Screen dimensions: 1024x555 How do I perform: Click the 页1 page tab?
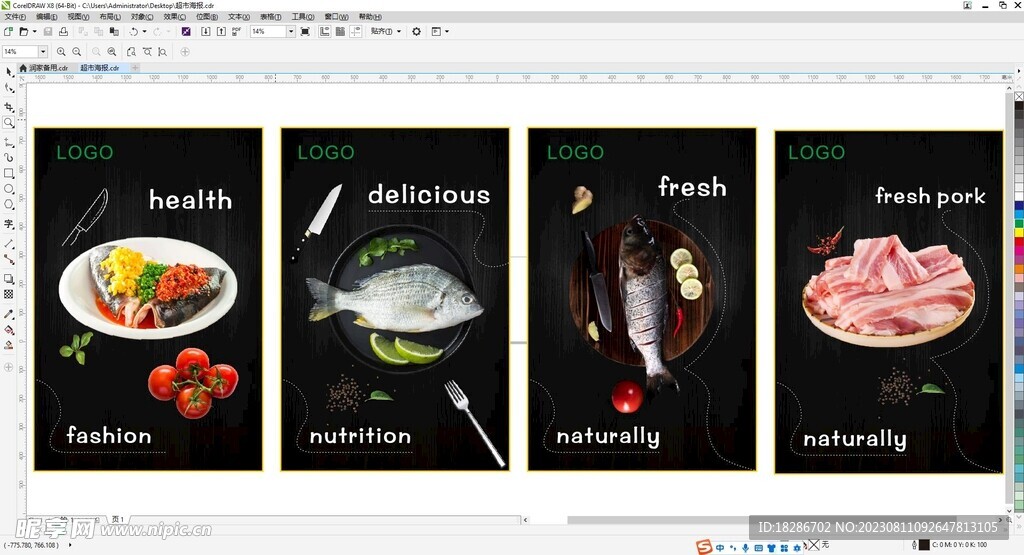tap(118, 520)
